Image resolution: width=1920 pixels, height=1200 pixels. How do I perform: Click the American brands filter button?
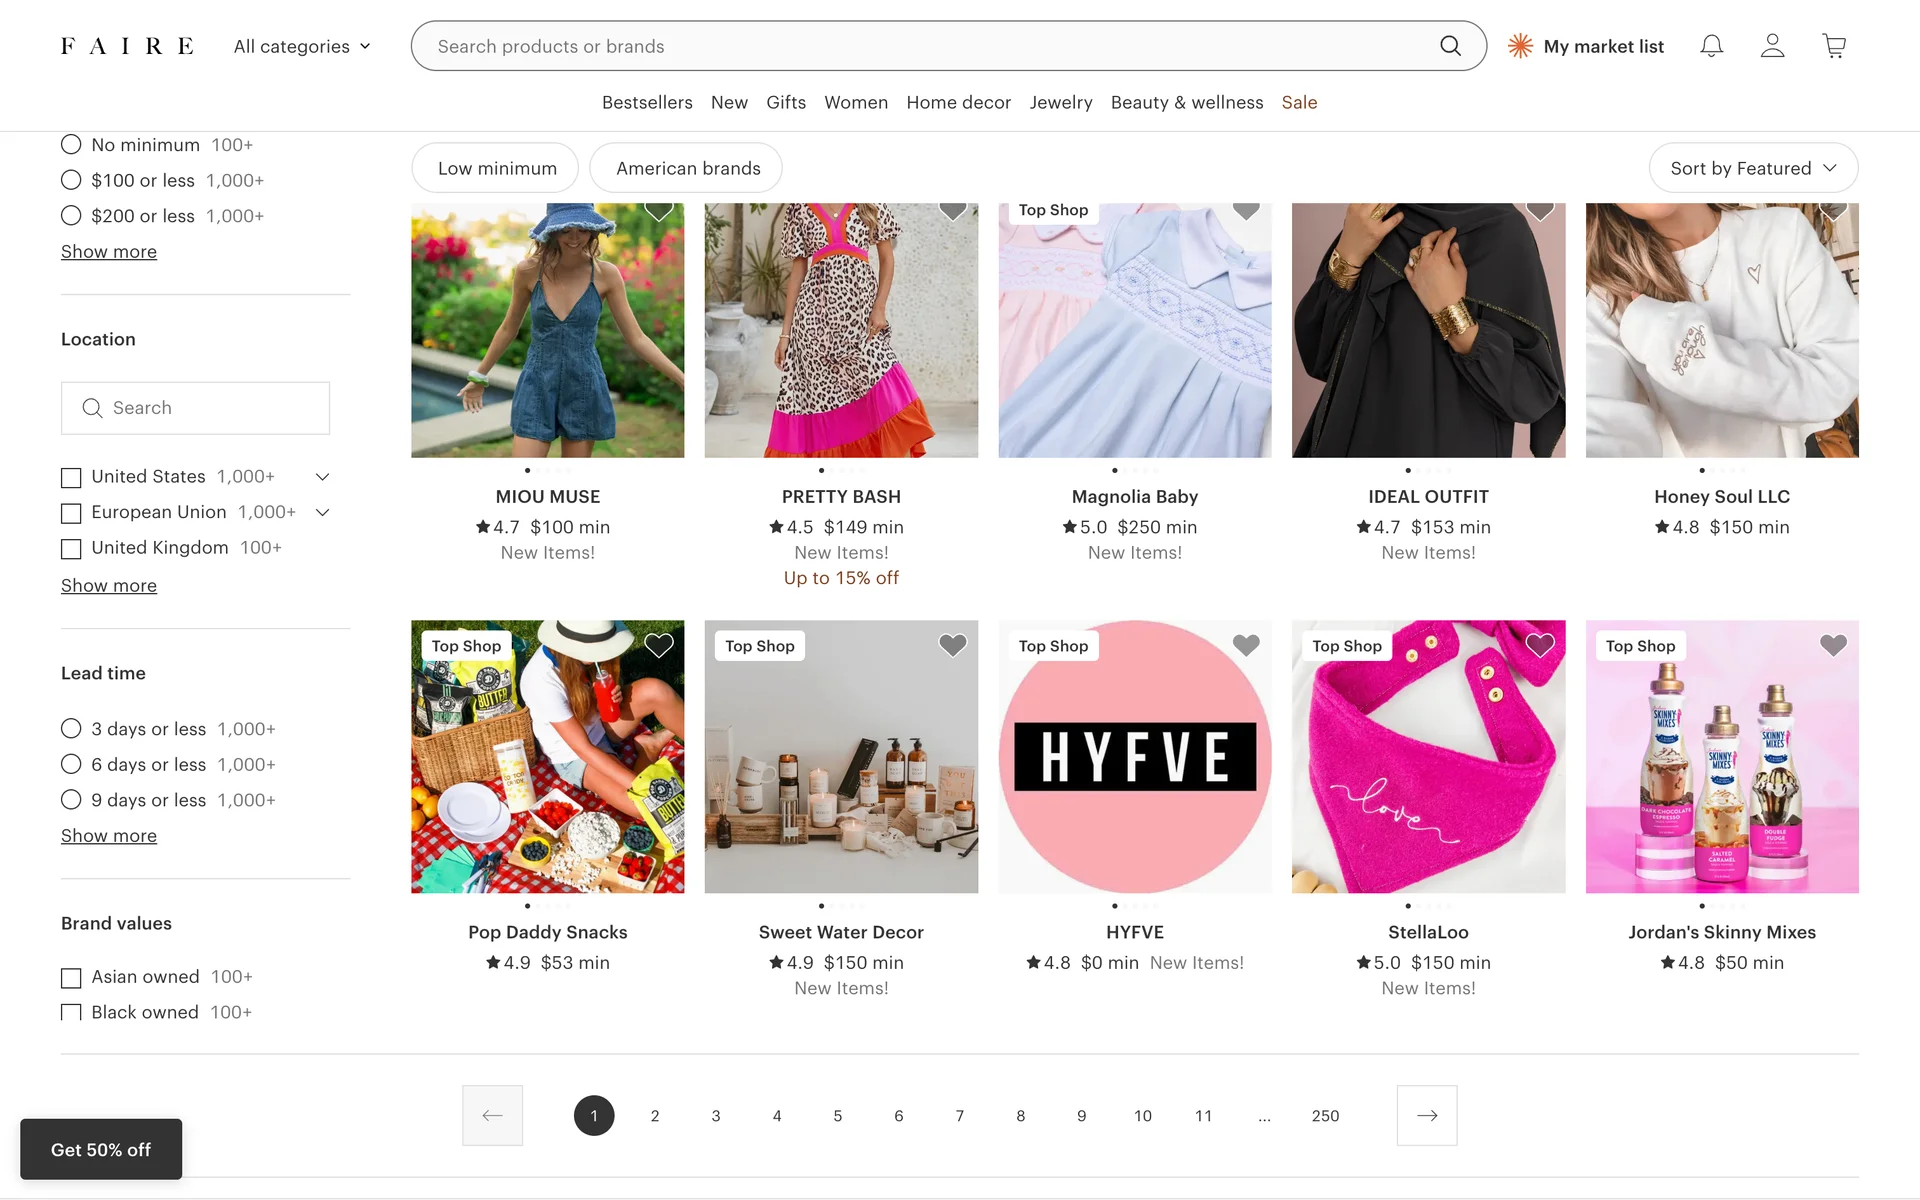coord(687,168)
